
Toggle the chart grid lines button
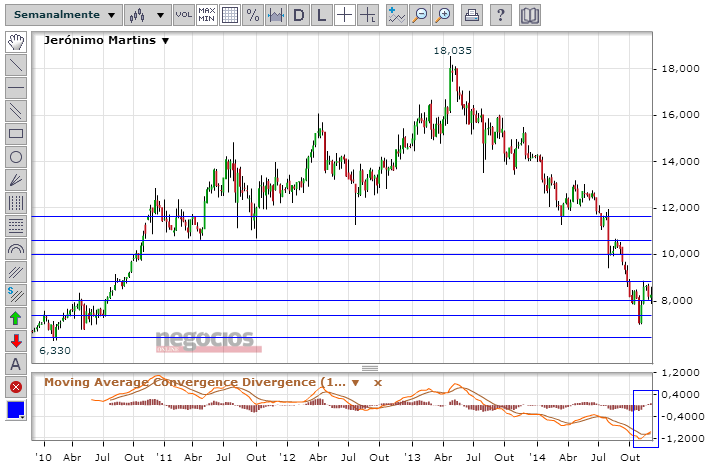tap(230, 15)
